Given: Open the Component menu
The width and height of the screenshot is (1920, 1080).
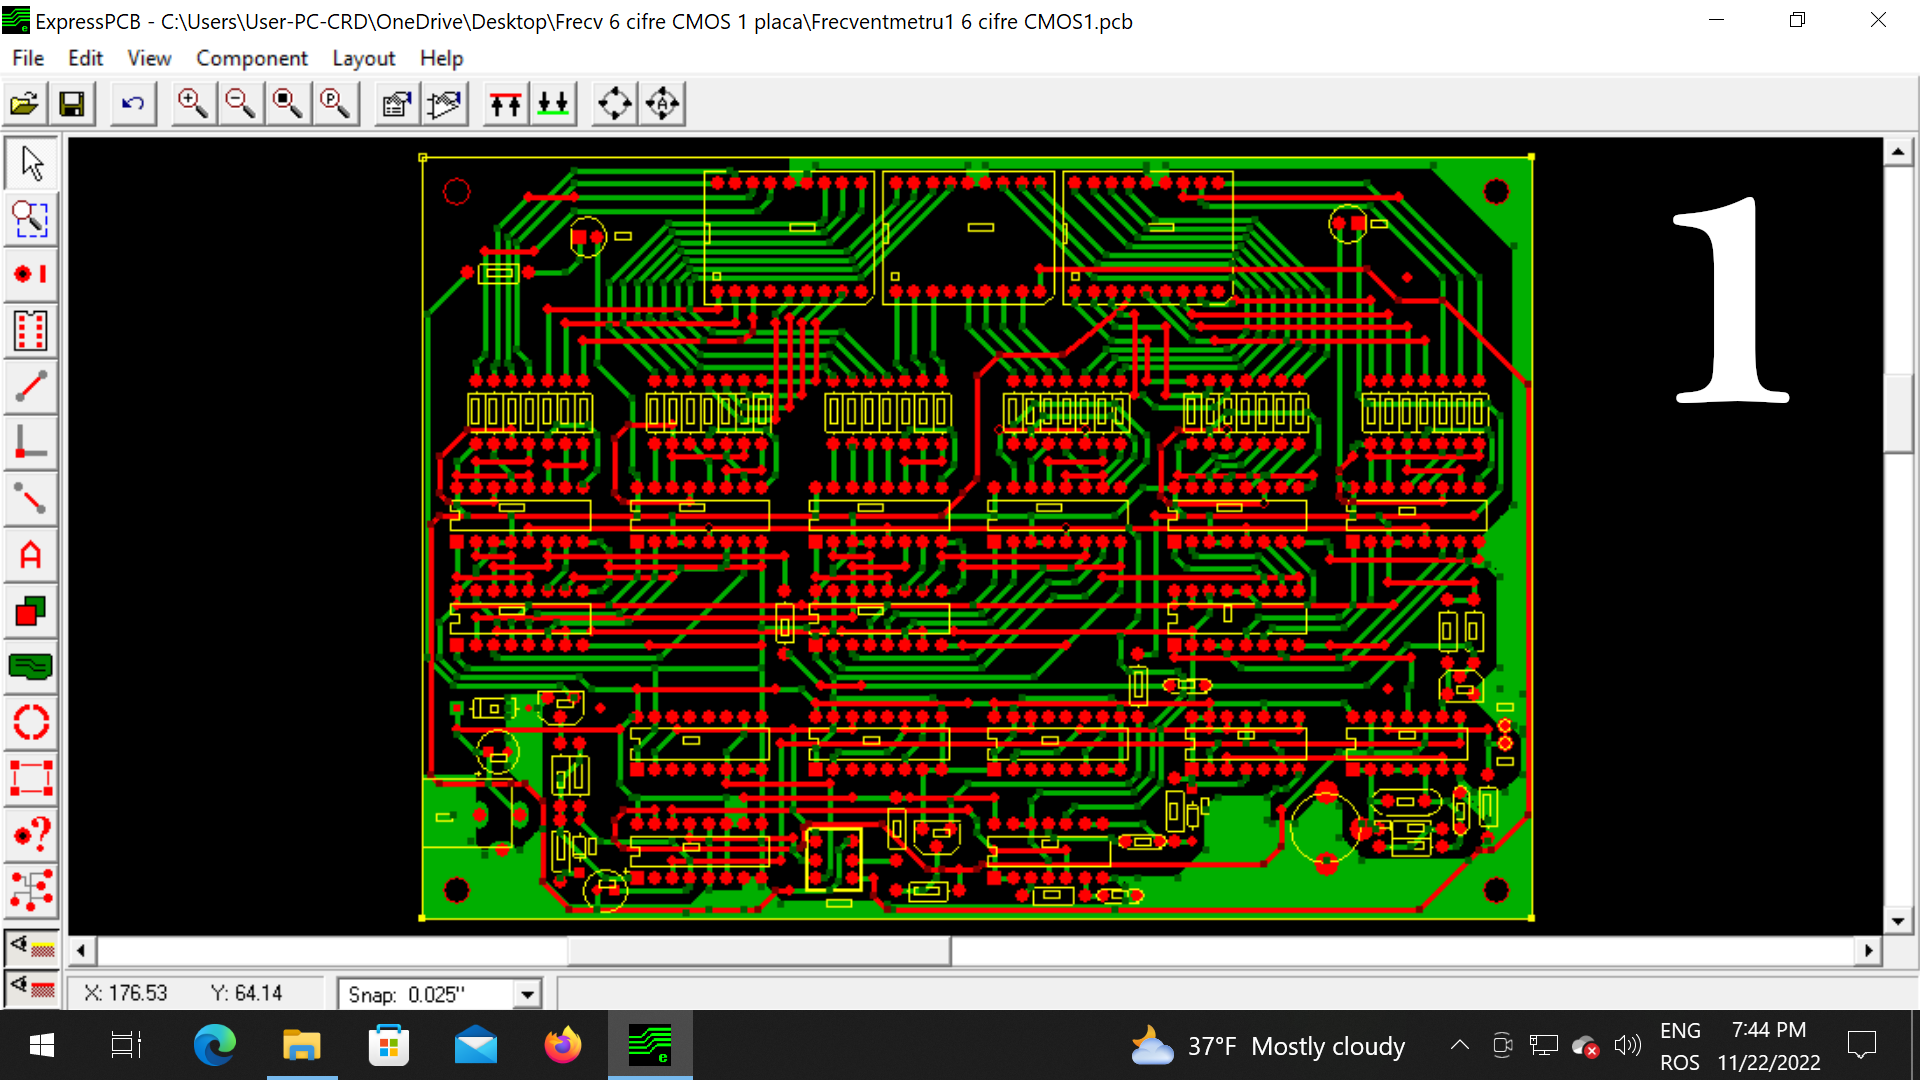Looking at the screenshot, I should (x=251, y=58).
